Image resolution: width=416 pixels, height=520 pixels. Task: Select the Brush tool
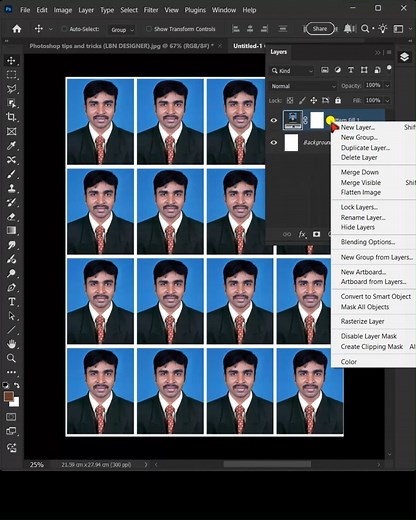pyautogui.click(x=11, y=174)
